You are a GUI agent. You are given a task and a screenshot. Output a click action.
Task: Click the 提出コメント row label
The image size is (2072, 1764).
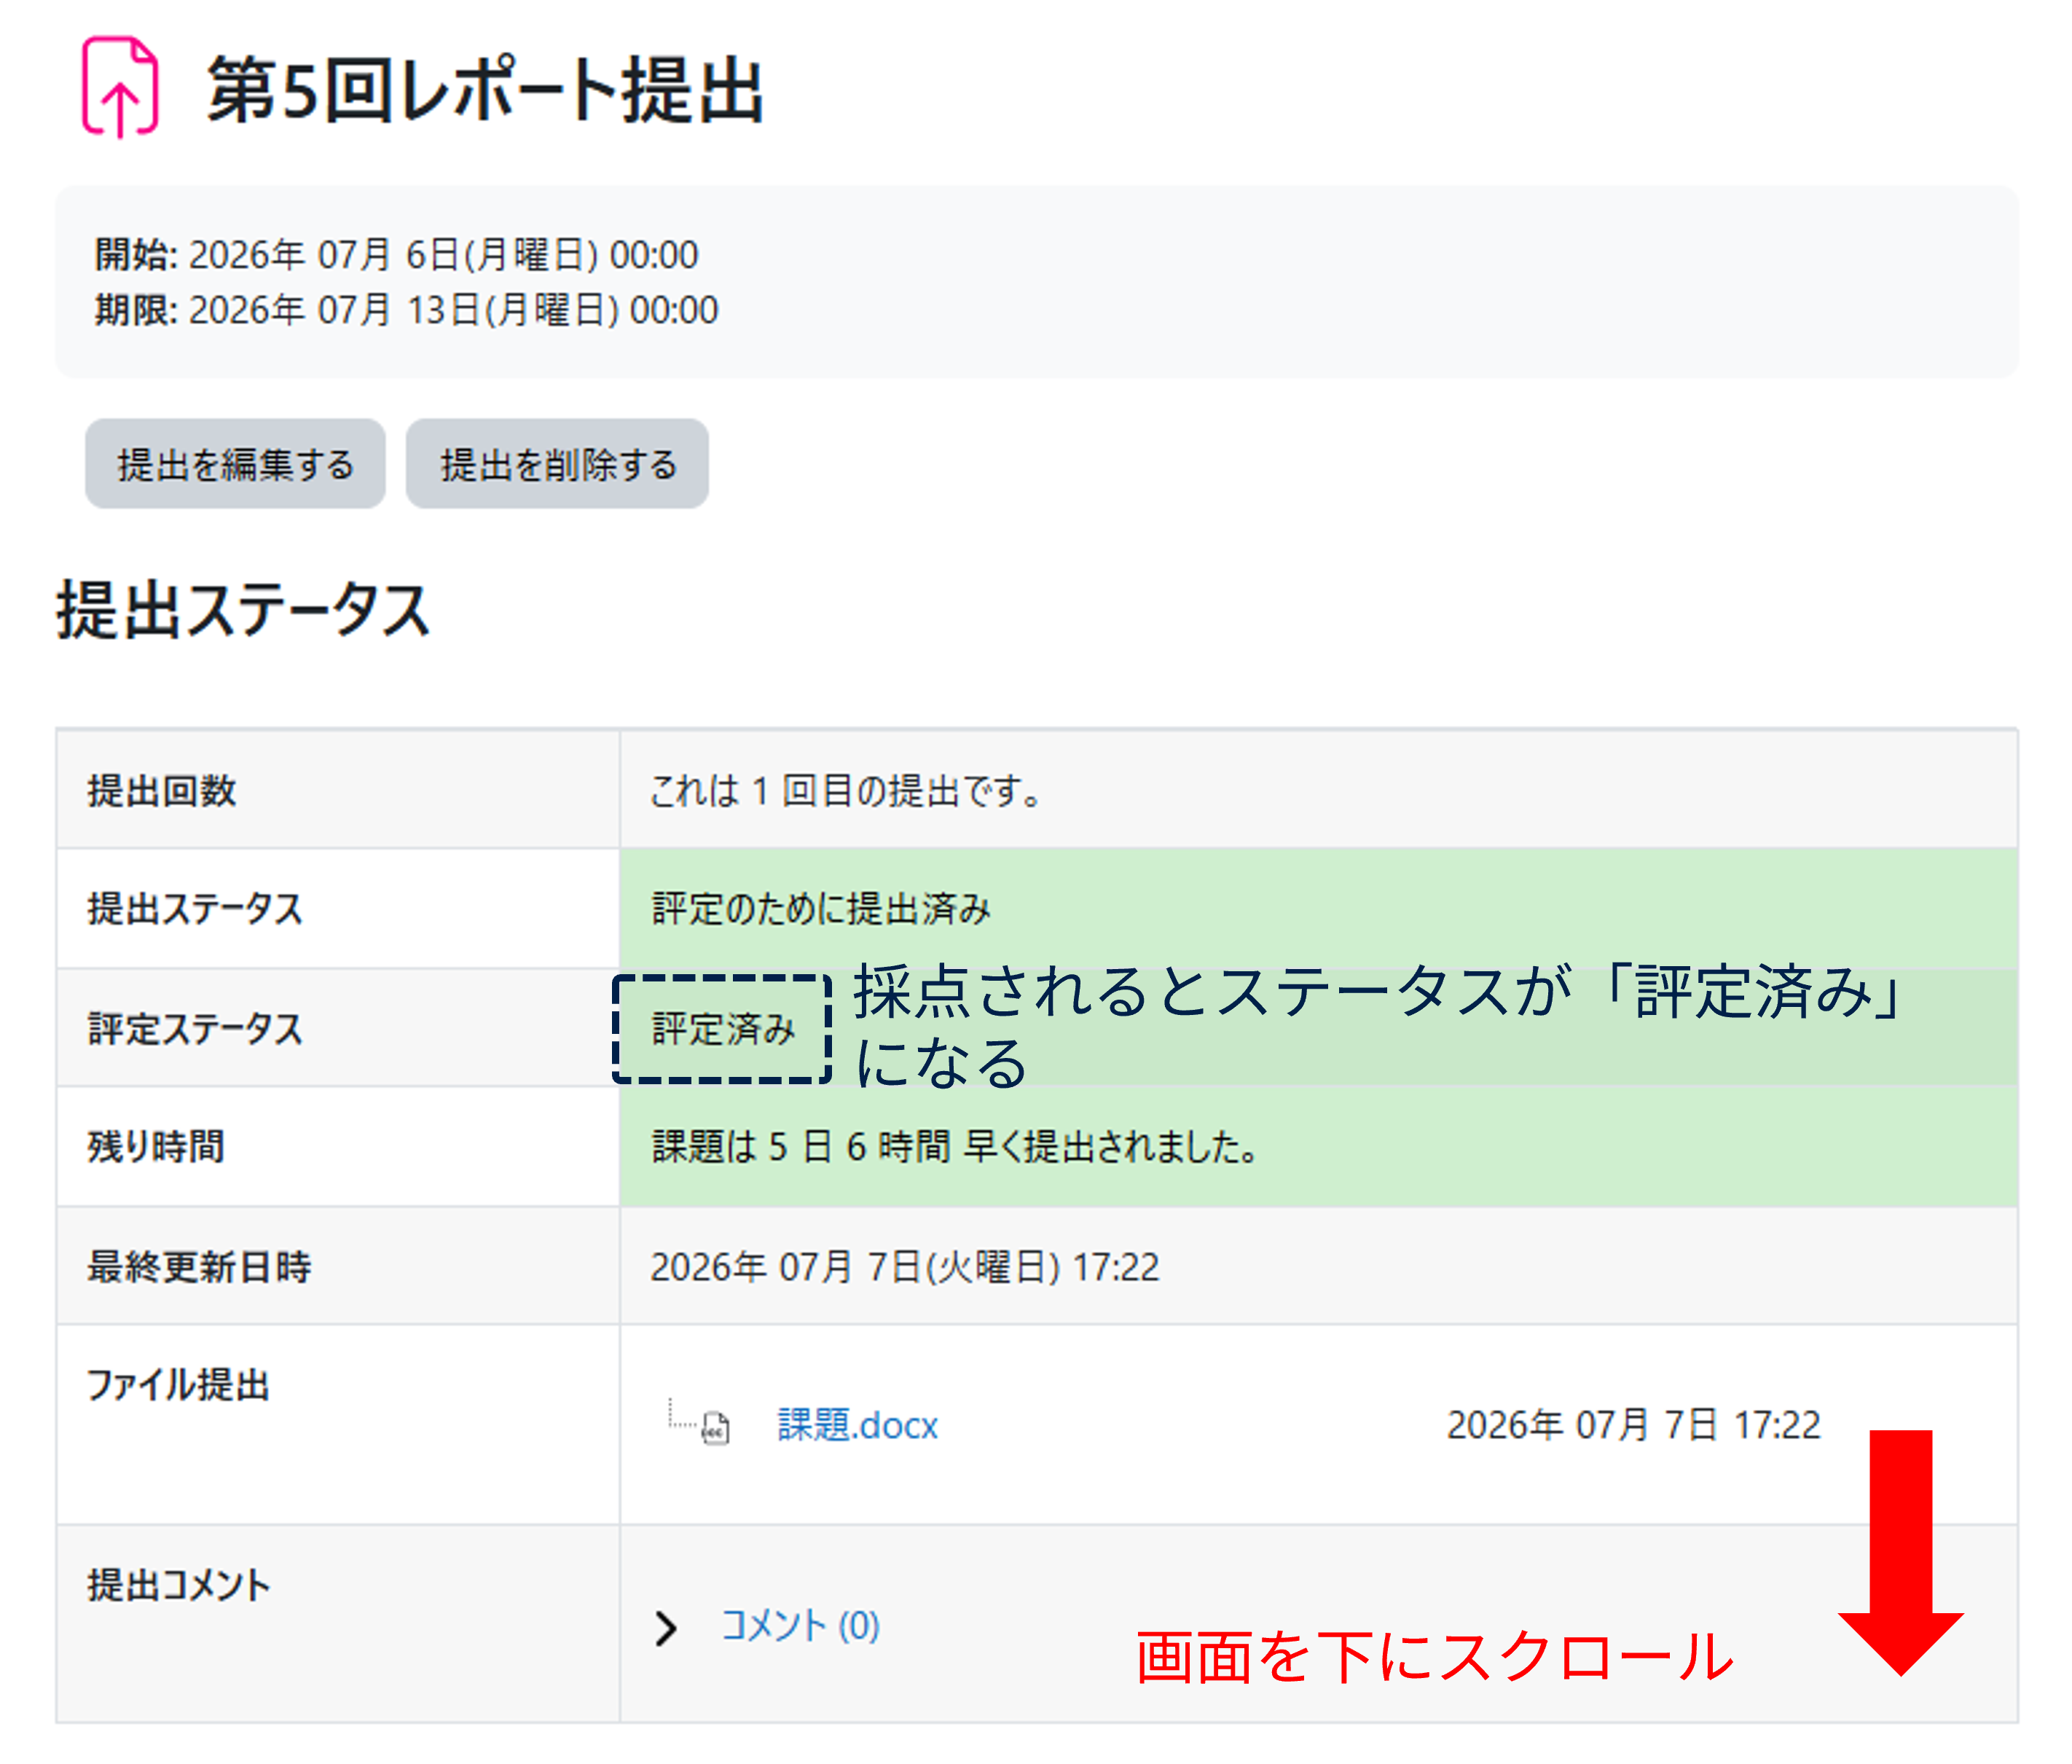[179, 1585]
